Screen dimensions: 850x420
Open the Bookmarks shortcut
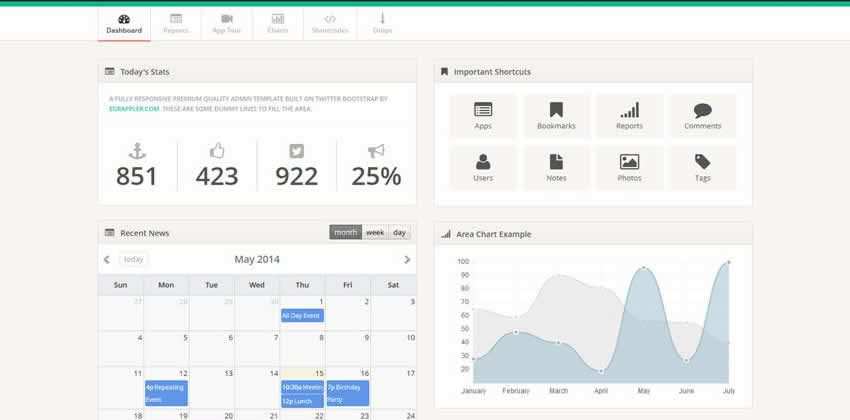[556, 116]
